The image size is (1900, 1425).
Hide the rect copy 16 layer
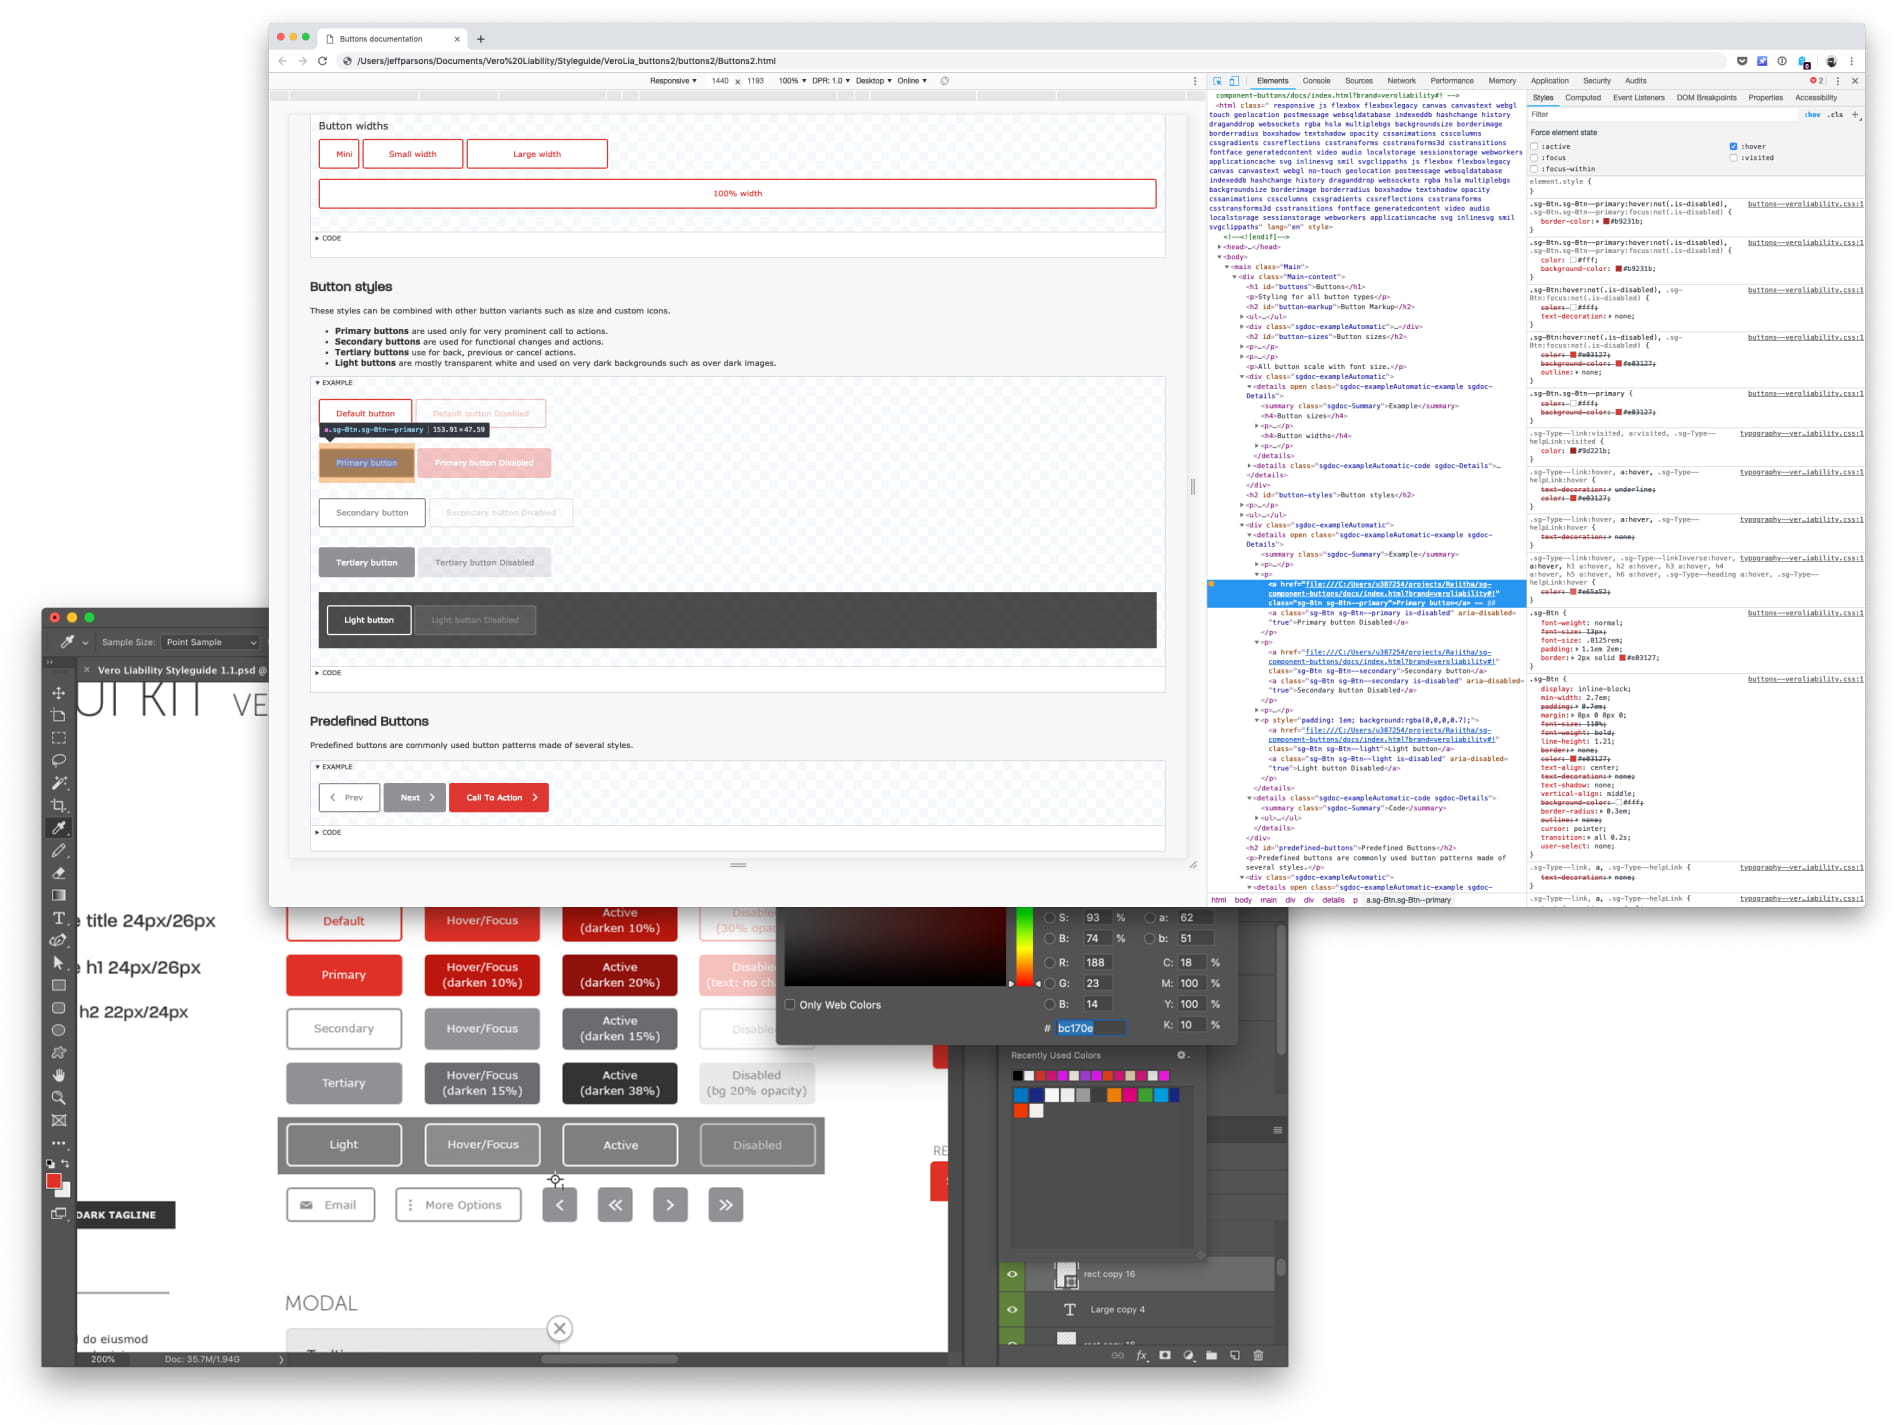tap(1012, 1273)
